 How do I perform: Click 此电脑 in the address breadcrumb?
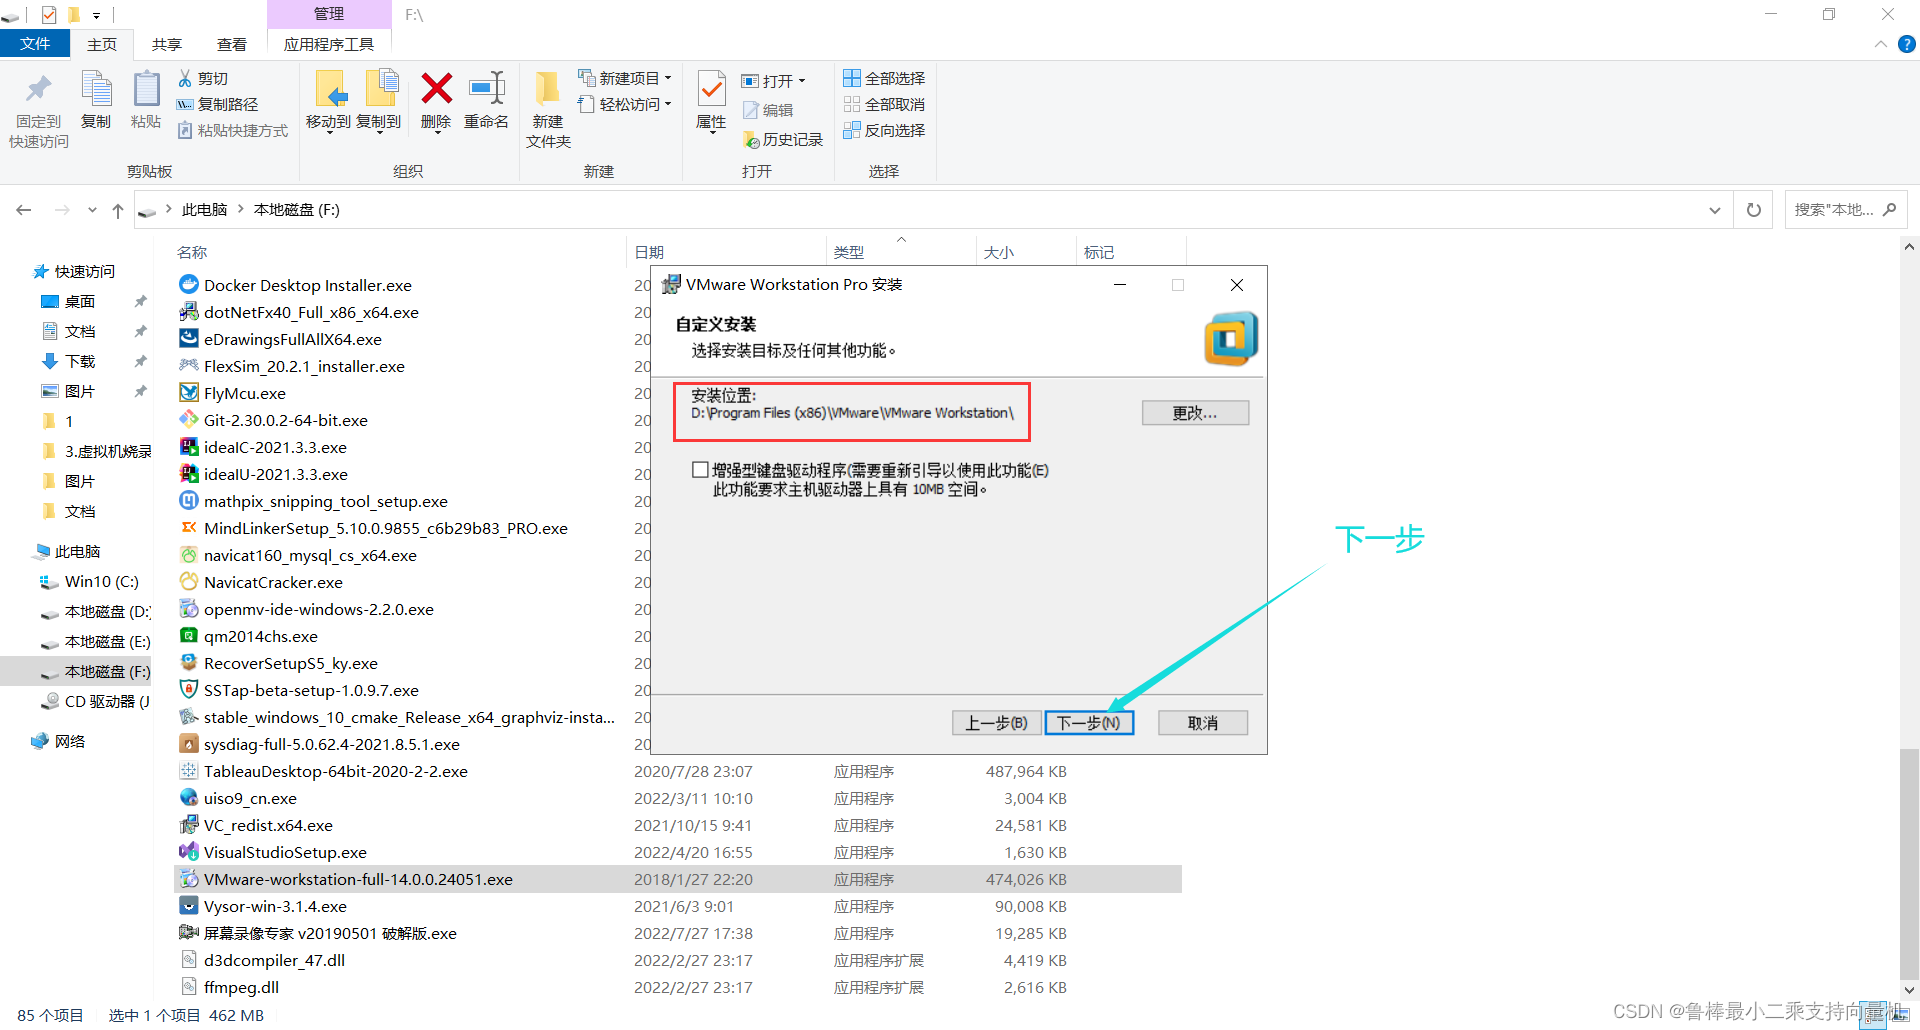[x=204, y=210]
